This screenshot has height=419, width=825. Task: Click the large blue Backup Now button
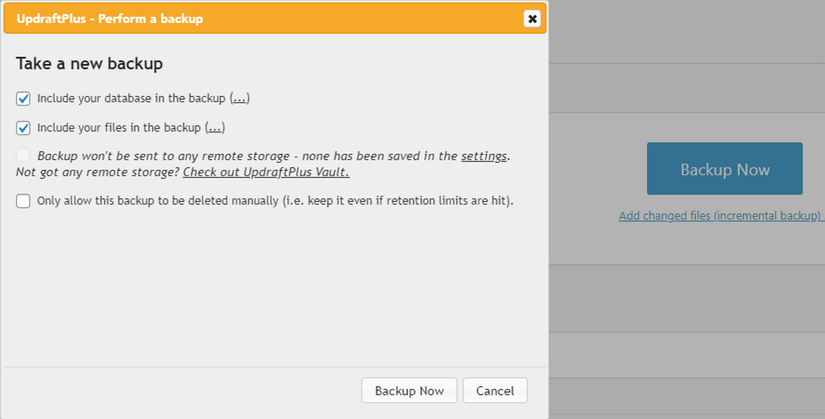(725, 168)
